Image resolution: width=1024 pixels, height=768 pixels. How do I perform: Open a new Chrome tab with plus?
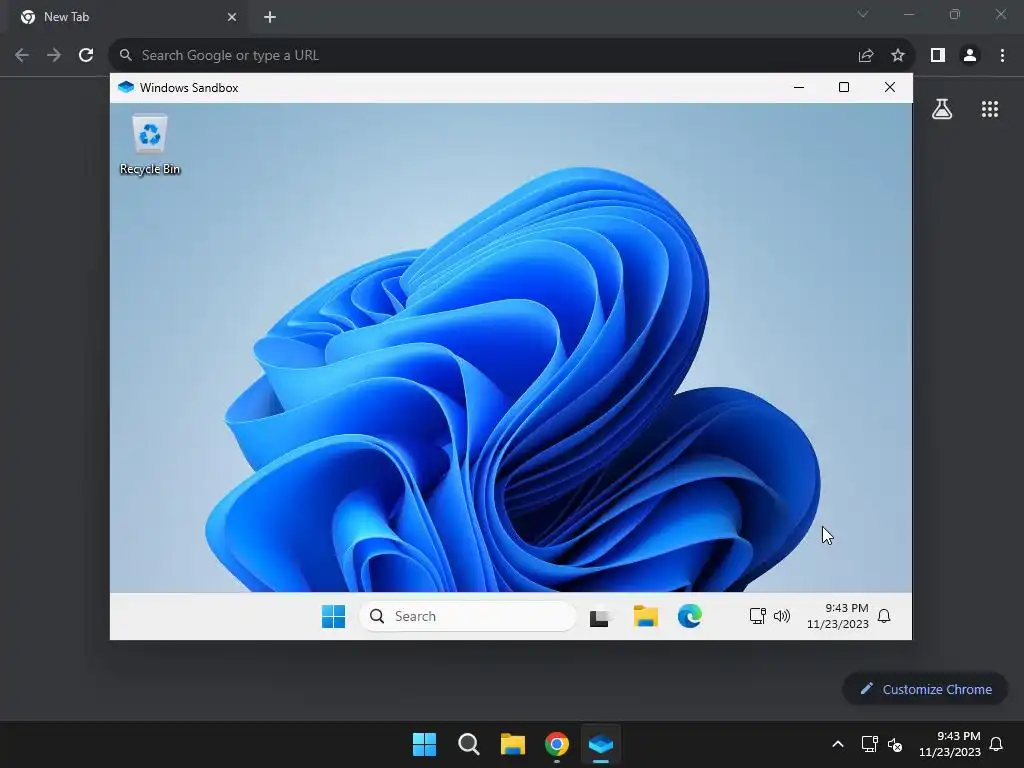click(270, 17)
